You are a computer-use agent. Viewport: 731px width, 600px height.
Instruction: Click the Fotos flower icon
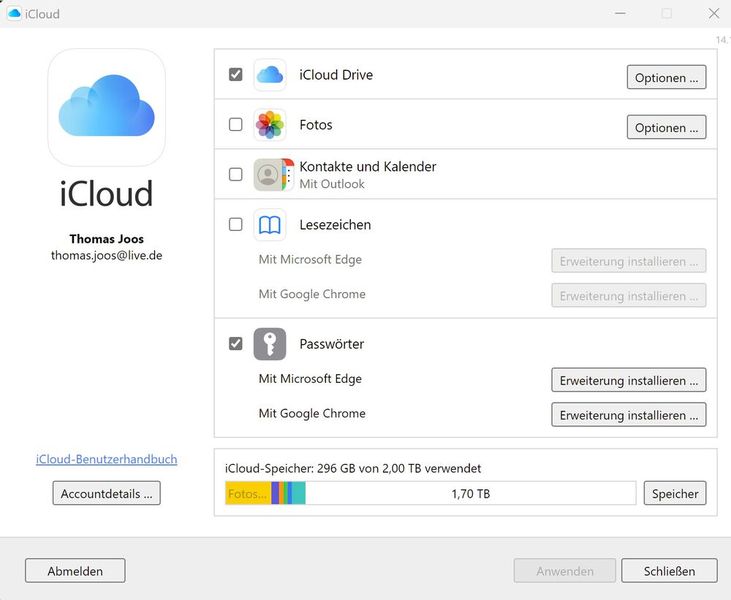pyautogui.click(x=269, y=124)
